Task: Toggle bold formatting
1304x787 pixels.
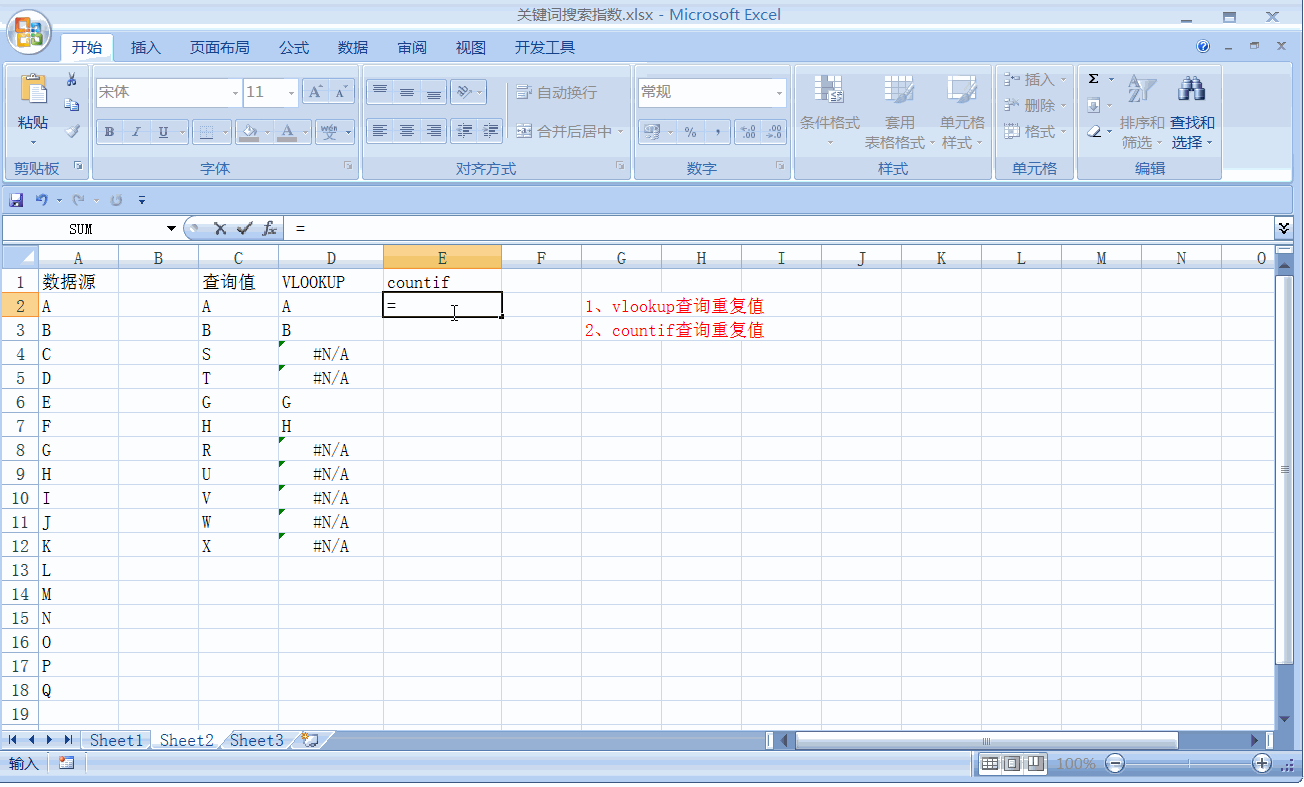Action: tap(109, 132)
